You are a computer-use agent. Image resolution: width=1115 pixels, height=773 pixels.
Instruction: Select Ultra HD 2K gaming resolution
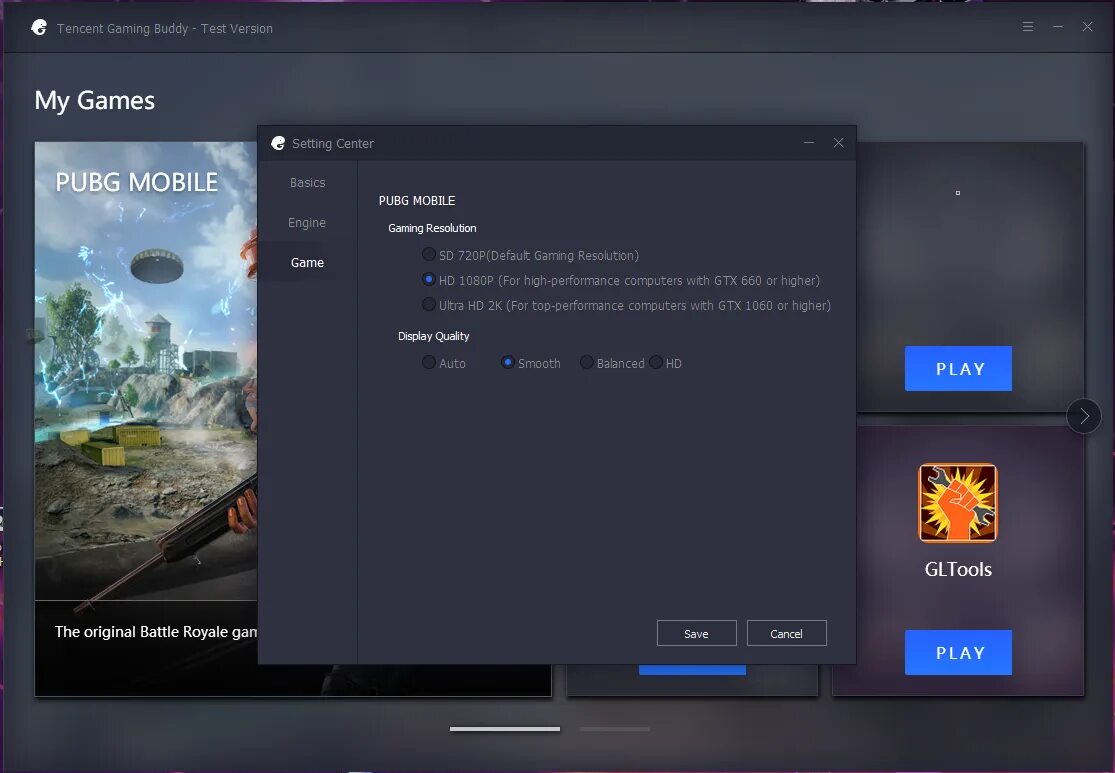pos(429,304)
